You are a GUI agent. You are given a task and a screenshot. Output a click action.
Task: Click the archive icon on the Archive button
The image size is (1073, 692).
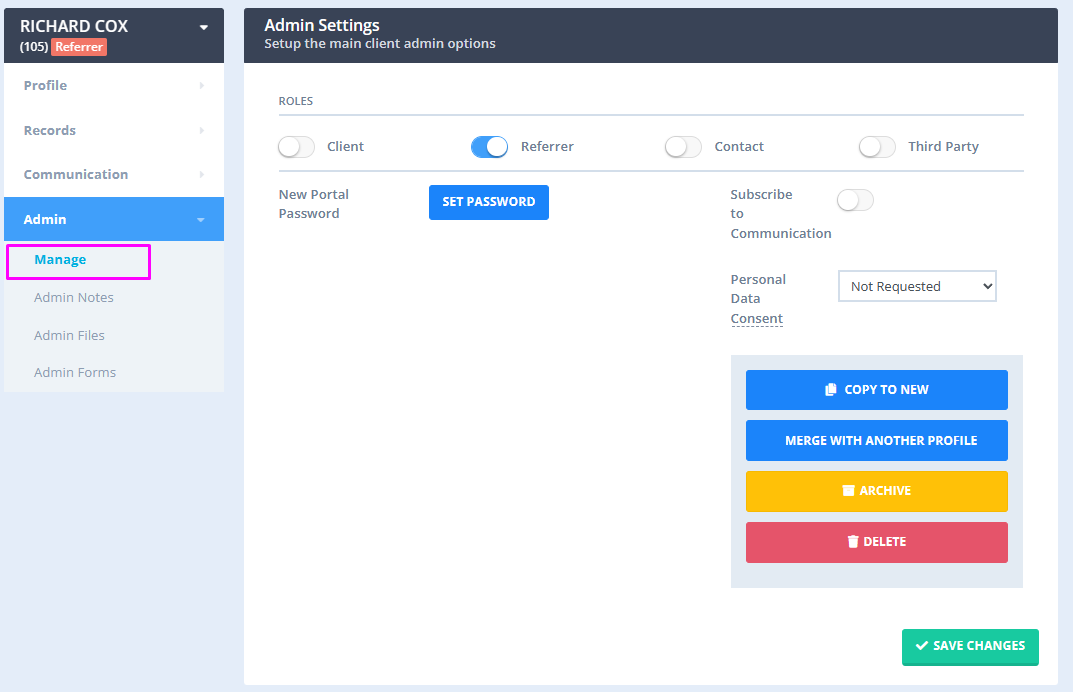click(x=848, y=491)
